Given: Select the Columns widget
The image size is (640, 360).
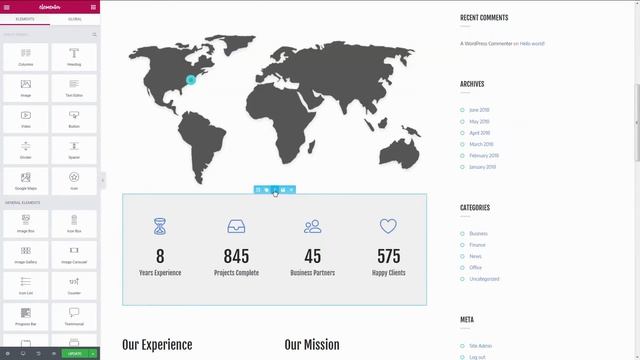Looking at the screenshot, I should [26, 57].
